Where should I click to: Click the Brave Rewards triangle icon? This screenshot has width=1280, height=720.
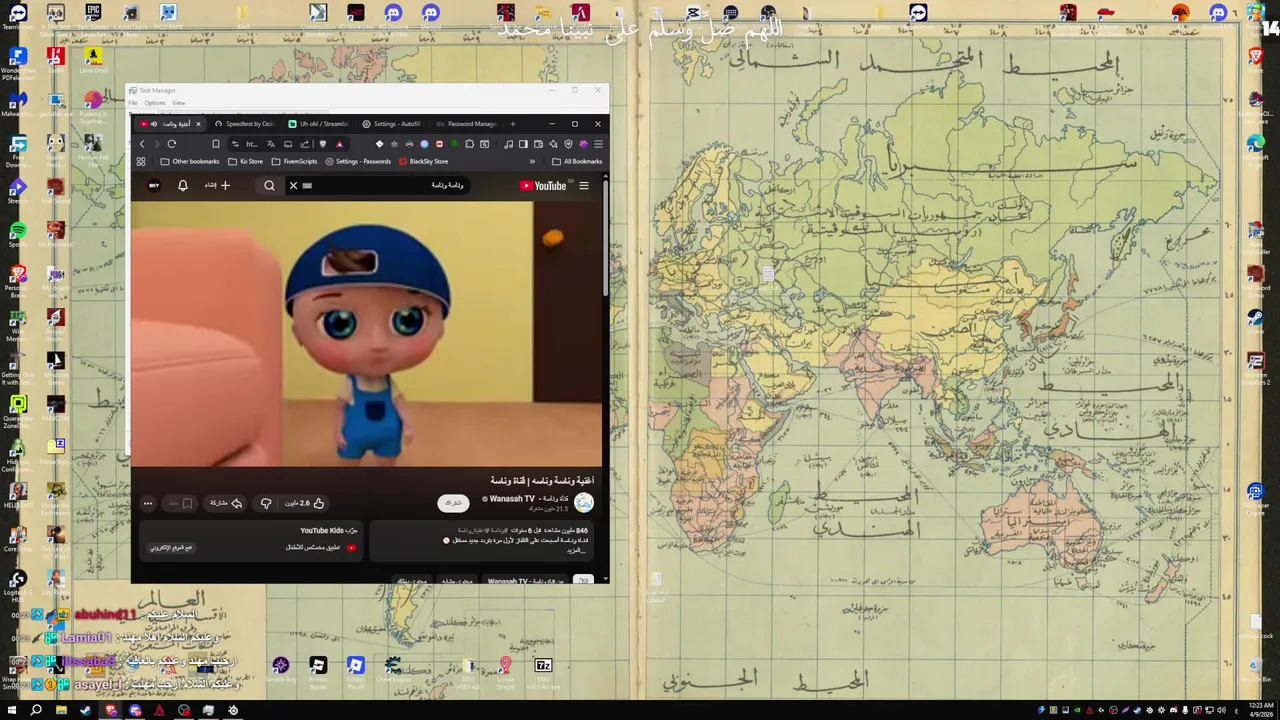click(340, 144)
